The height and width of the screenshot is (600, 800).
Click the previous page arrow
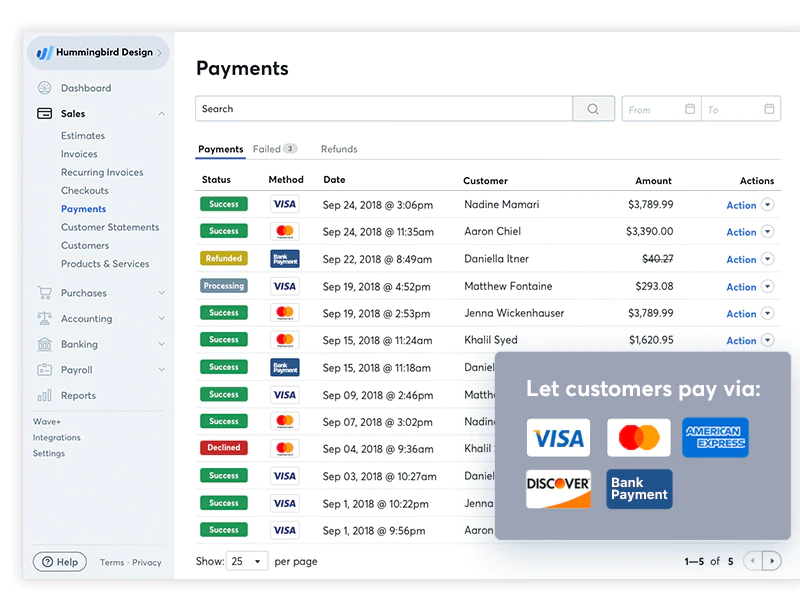click(753, 561)
